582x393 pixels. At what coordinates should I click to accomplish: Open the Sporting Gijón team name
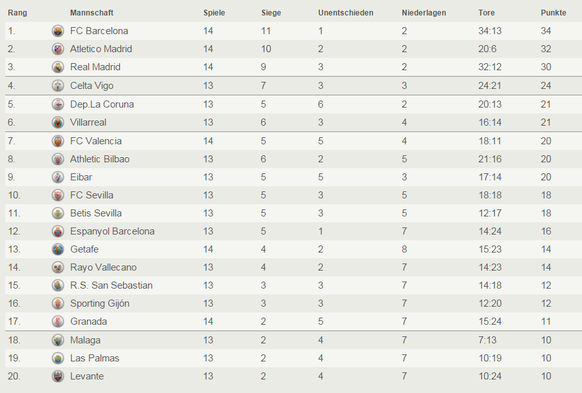point(100,304)
